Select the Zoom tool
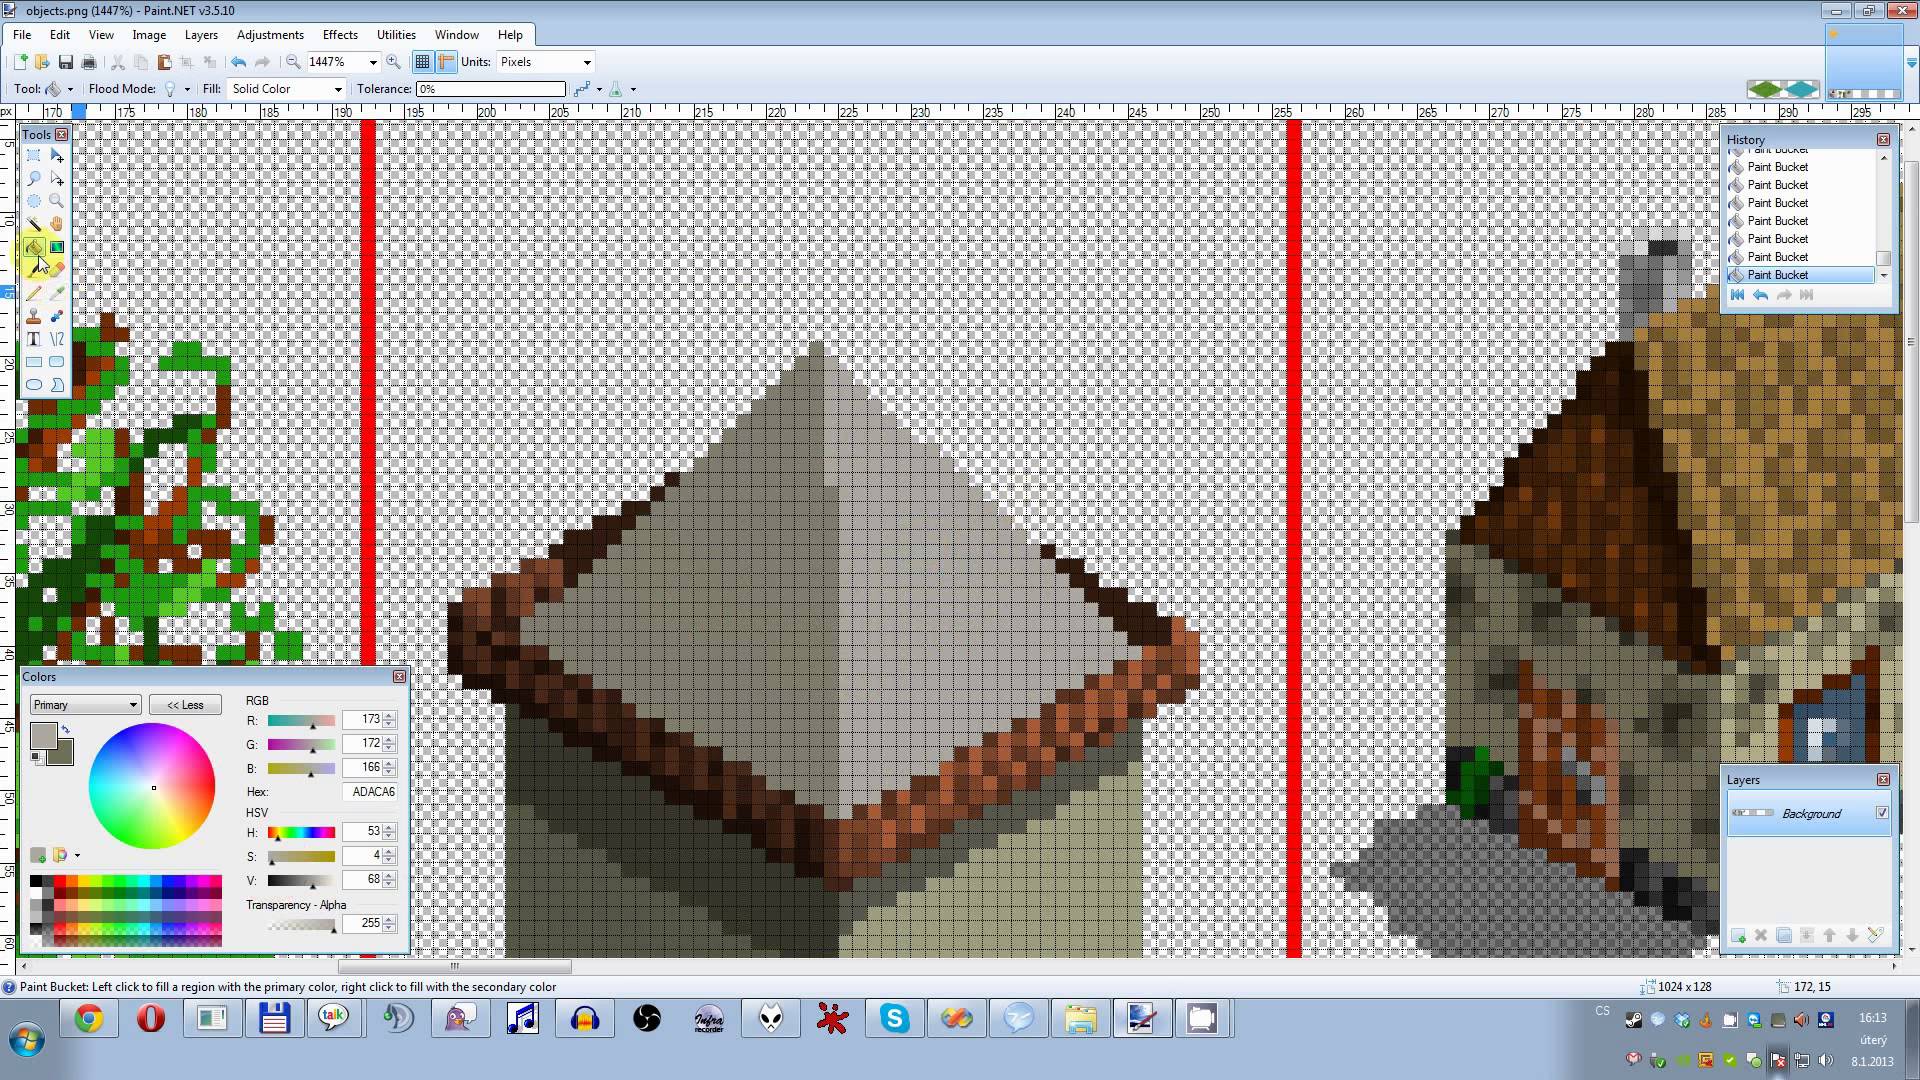This screenshot has width=1920, height=1080. pyautogui.click(x=55, y=200)
